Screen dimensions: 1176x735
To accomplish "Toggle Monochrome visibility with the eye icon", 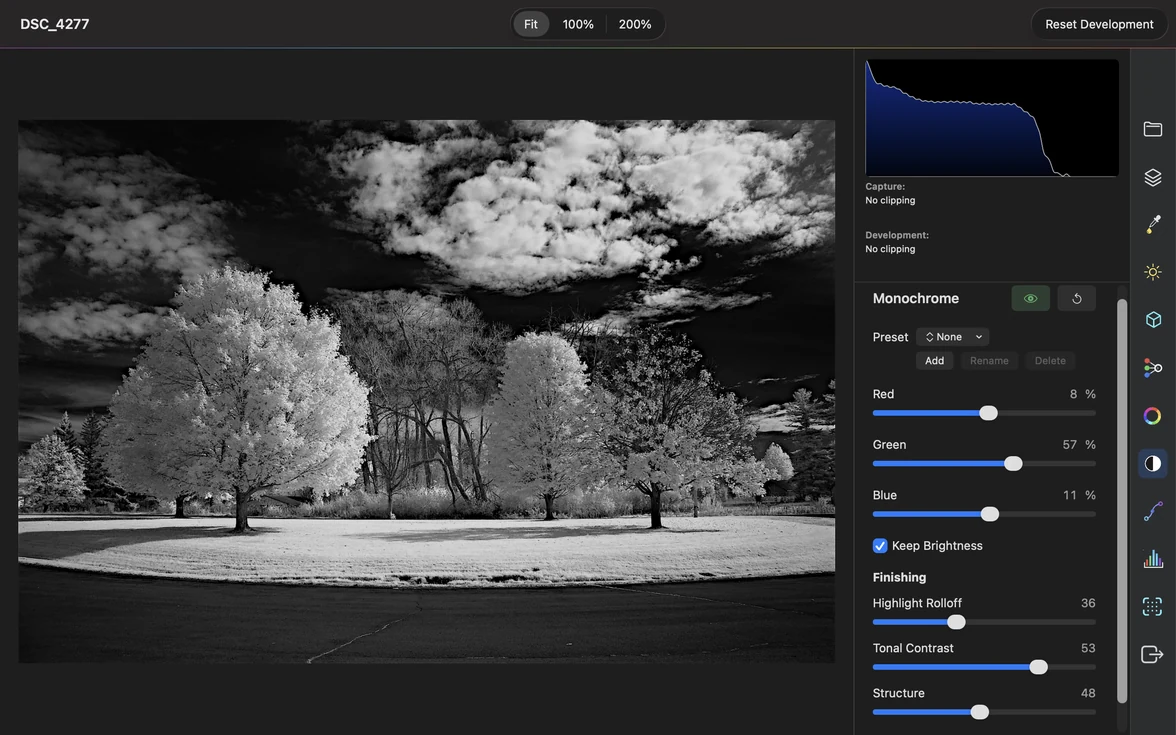I will click(x=1030, y=298).
